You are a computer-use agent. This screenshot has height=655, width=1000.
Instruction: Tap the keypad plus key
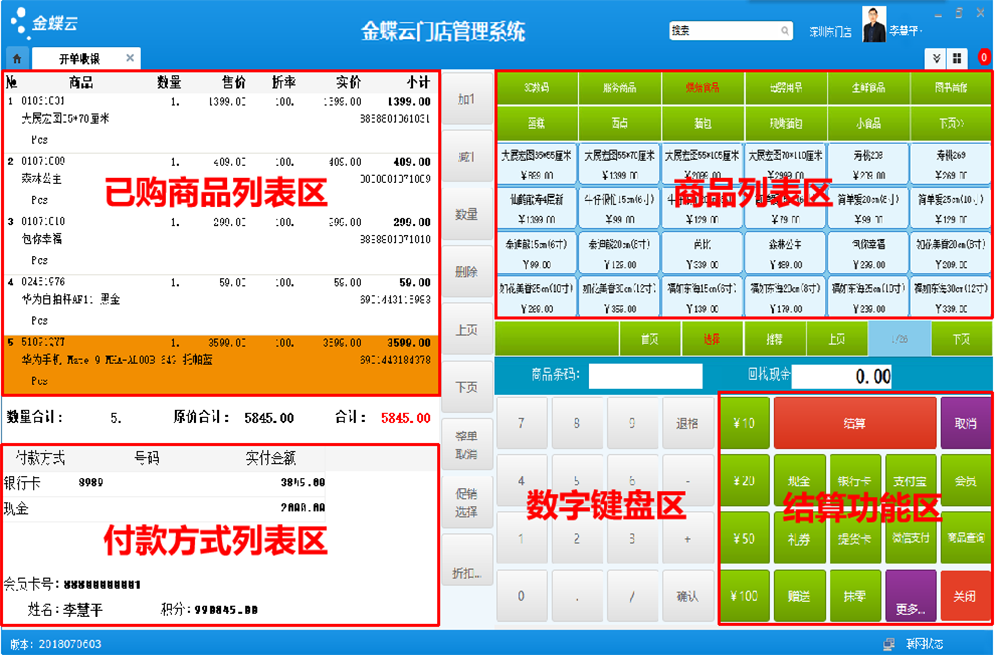tap(688, 539)
